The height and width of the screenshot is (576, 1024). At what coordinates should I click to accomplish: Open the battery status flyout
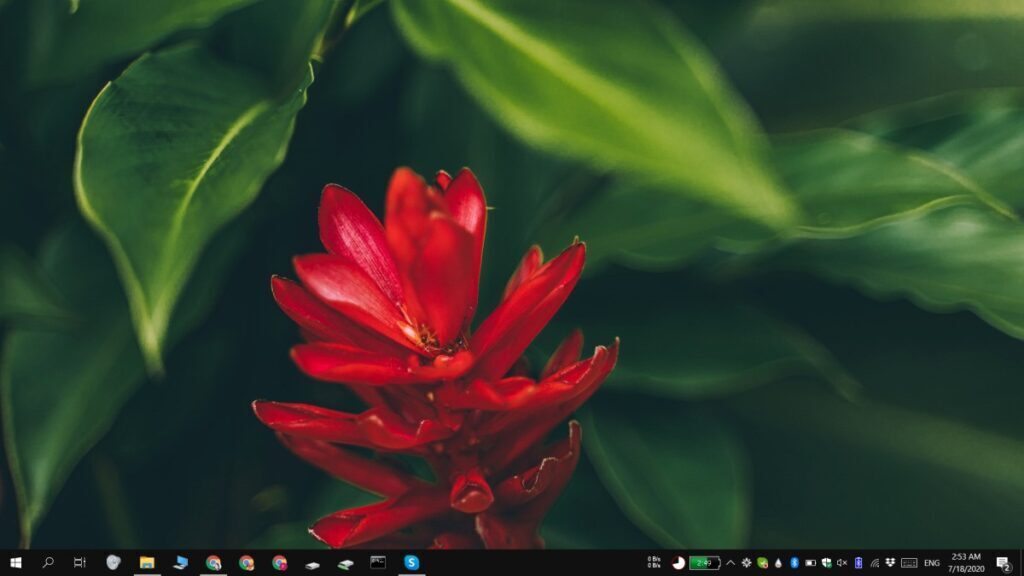point(706,561)
